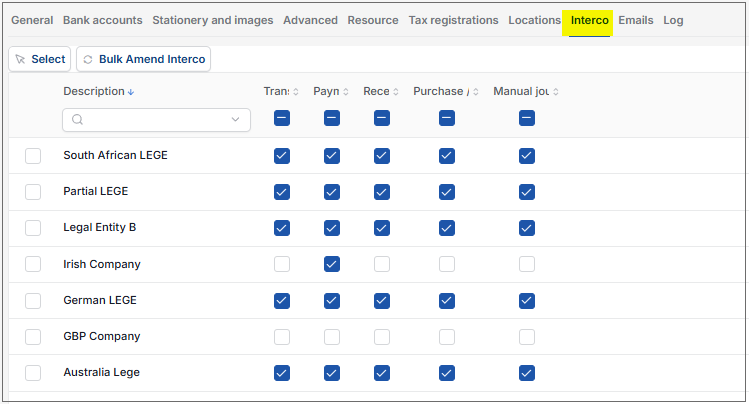
Task: Select the GBP Company row checkbox
Action: (33, 337)
